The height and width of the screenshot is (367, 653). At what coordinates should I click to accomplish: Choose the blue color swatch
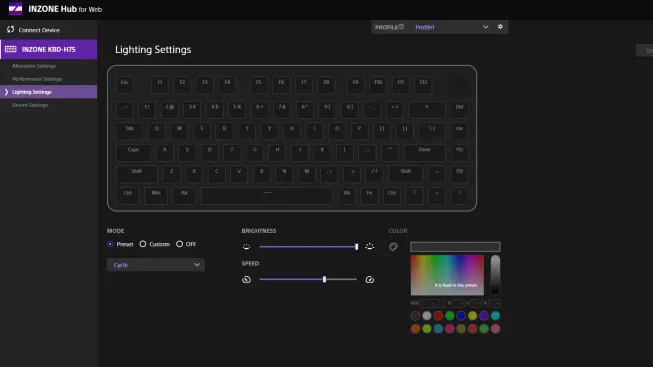pyautogui.click(x=461, y=316)
